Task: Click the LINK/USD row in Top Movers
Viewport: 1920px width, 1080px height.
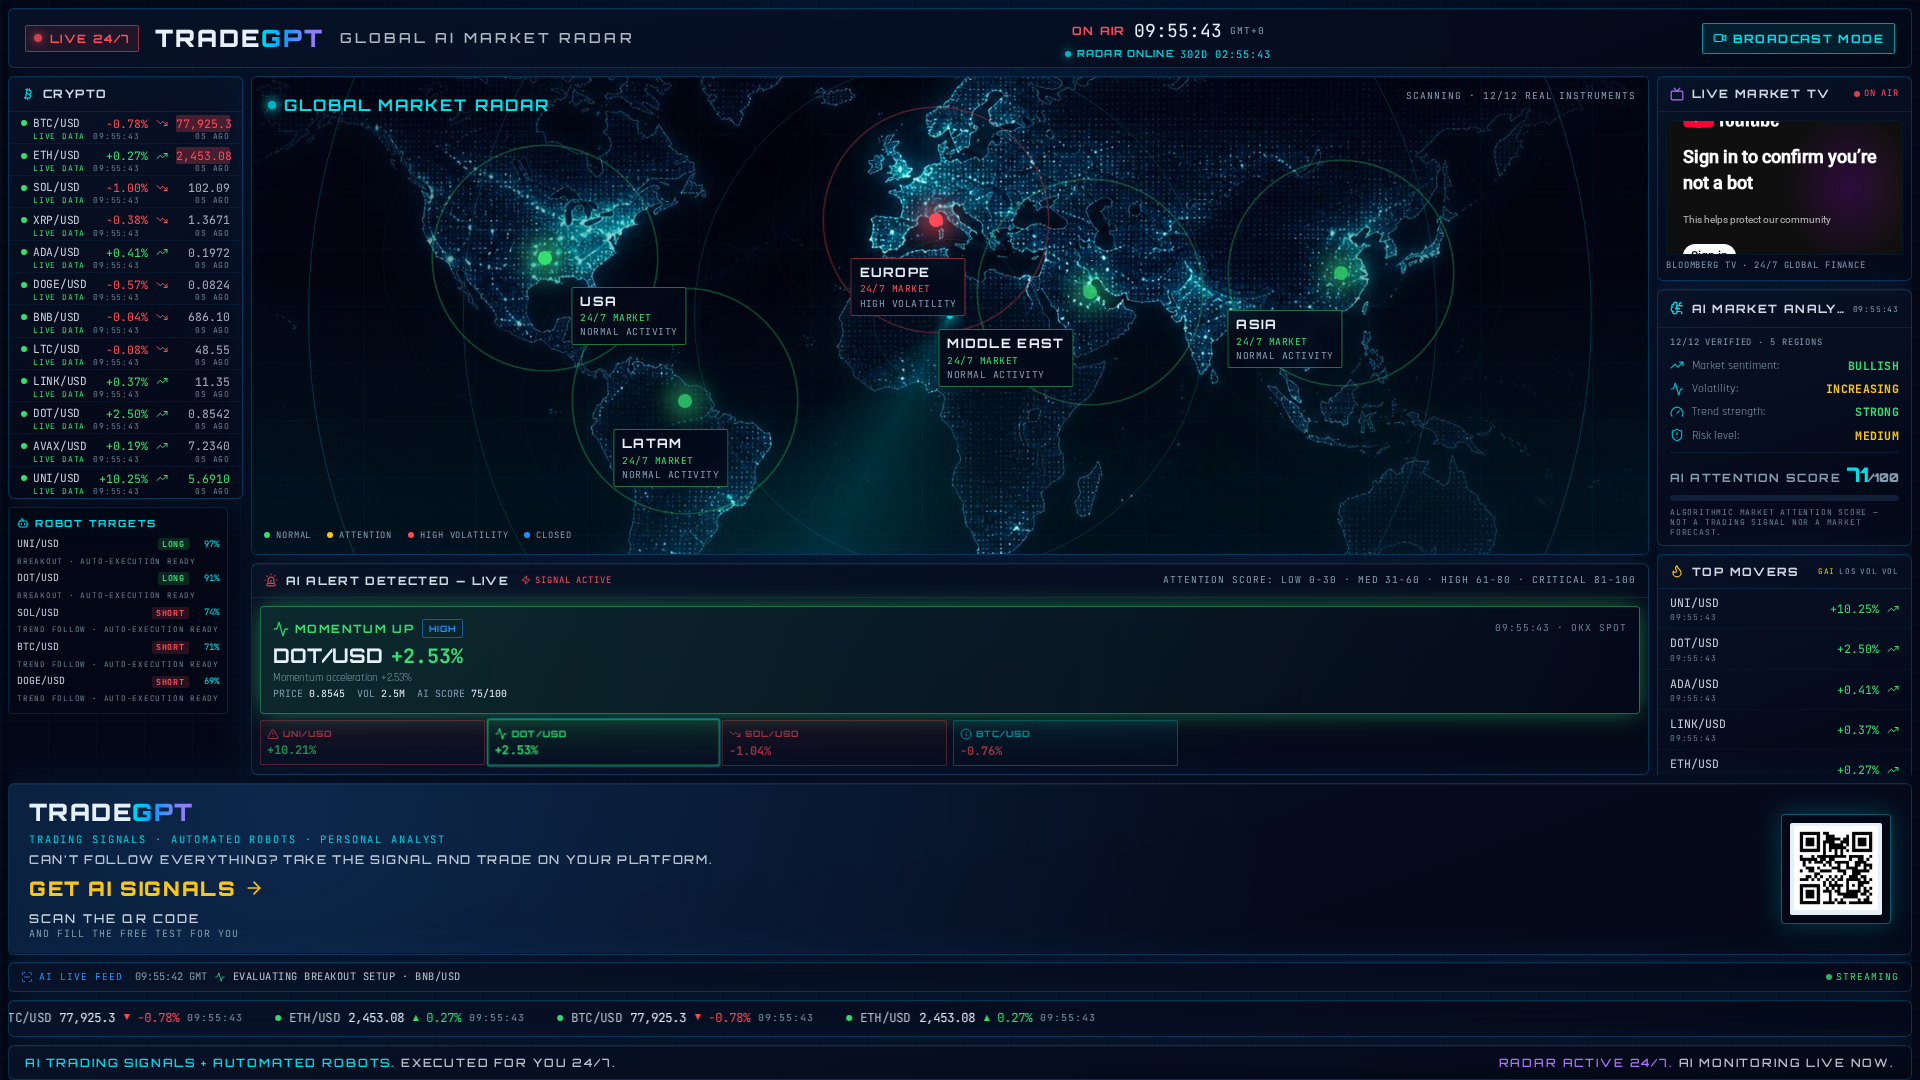Action: click(1784, 730)
